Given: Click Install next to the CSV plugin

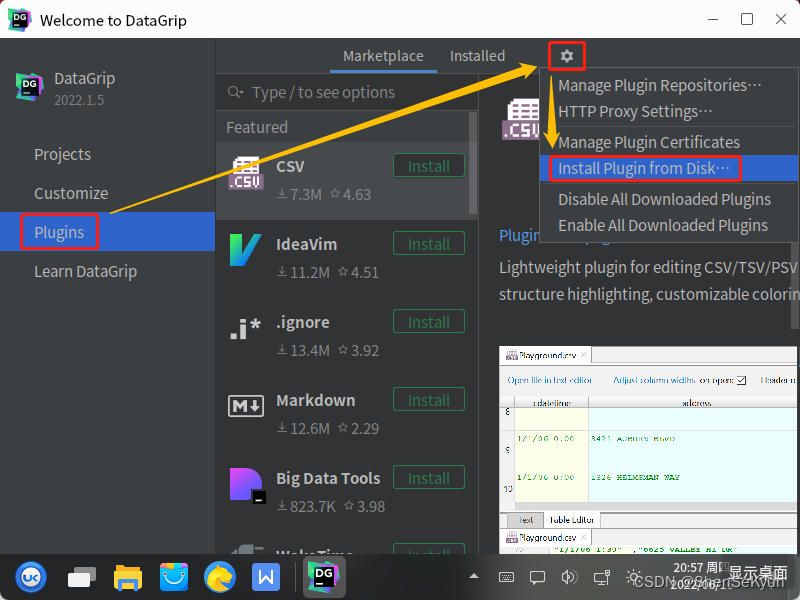Looking at the screenshot, I should (429, 165).
